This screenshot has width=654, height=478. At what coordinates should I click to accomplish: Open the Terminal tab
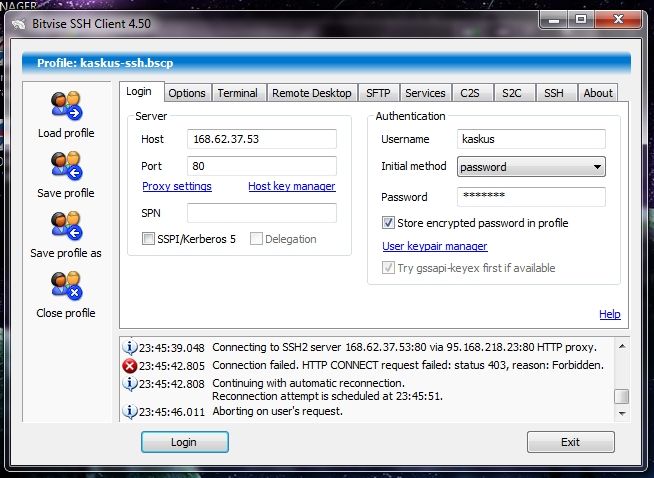pos(238,93)
